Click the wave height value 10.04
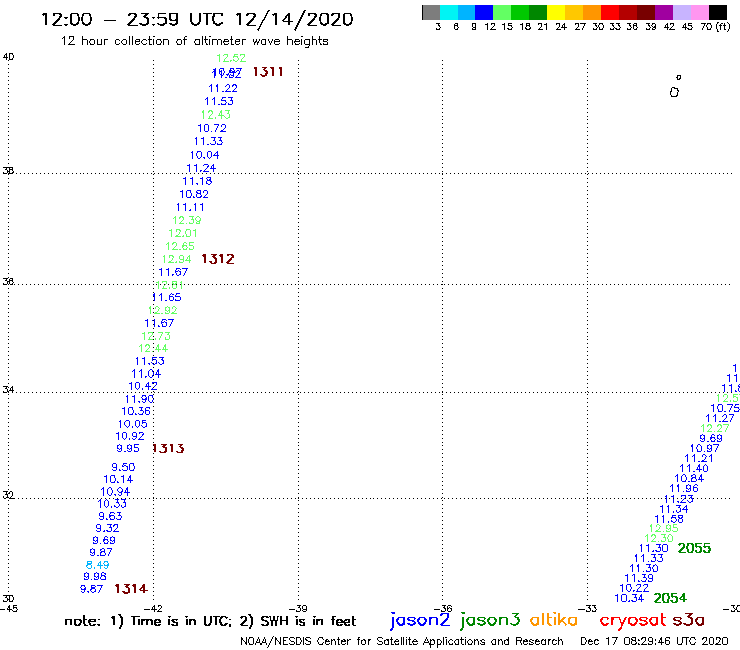 coord(204,155)
